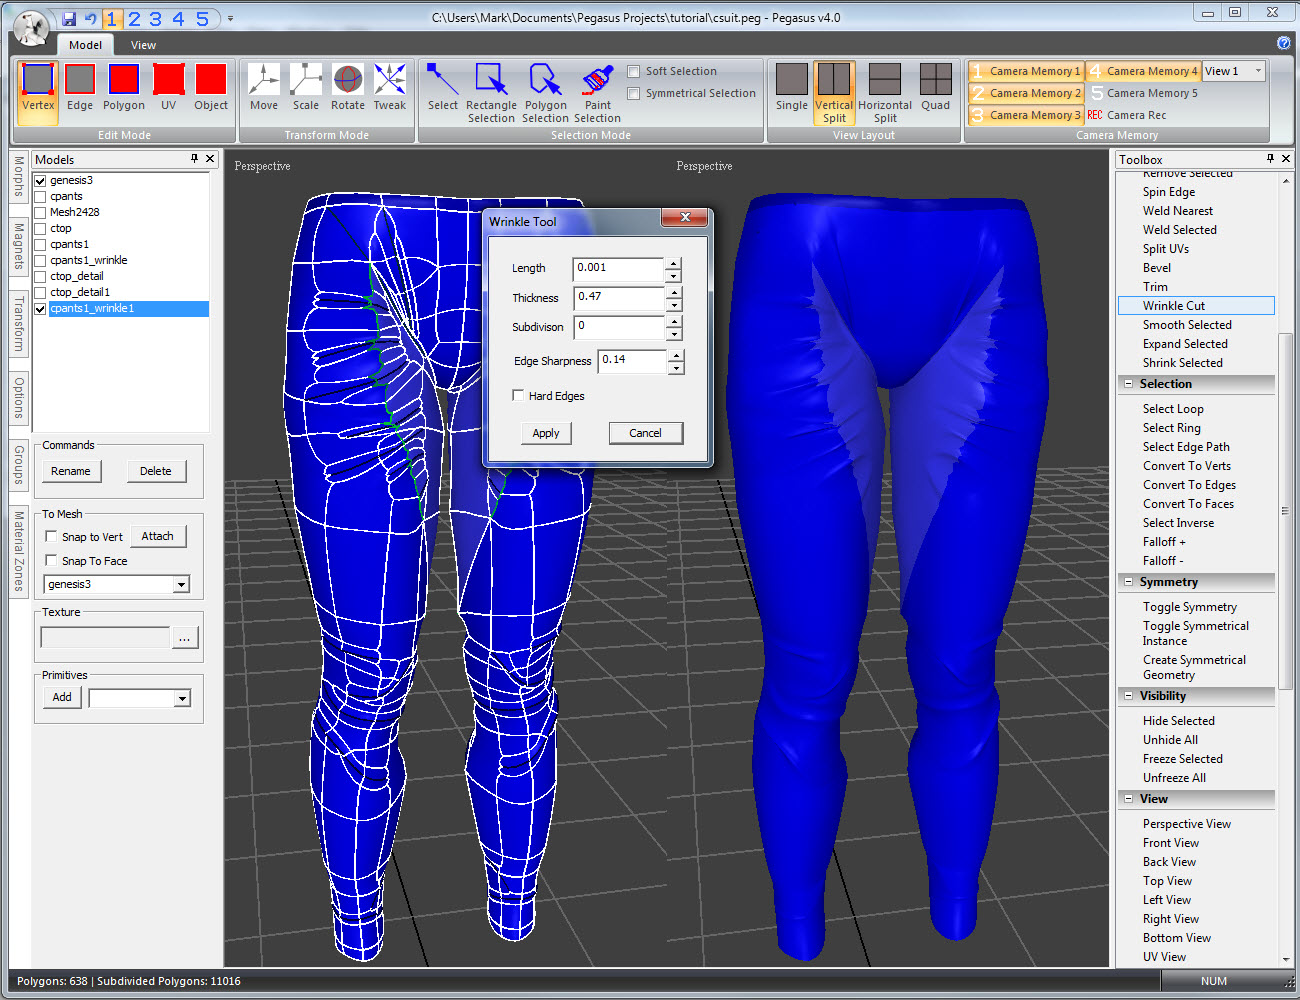Click Wrinkle Cut in Toolbox
Viewport: 1300px width, 1000px height.
pyautogui.click(x=1195, y=306)
